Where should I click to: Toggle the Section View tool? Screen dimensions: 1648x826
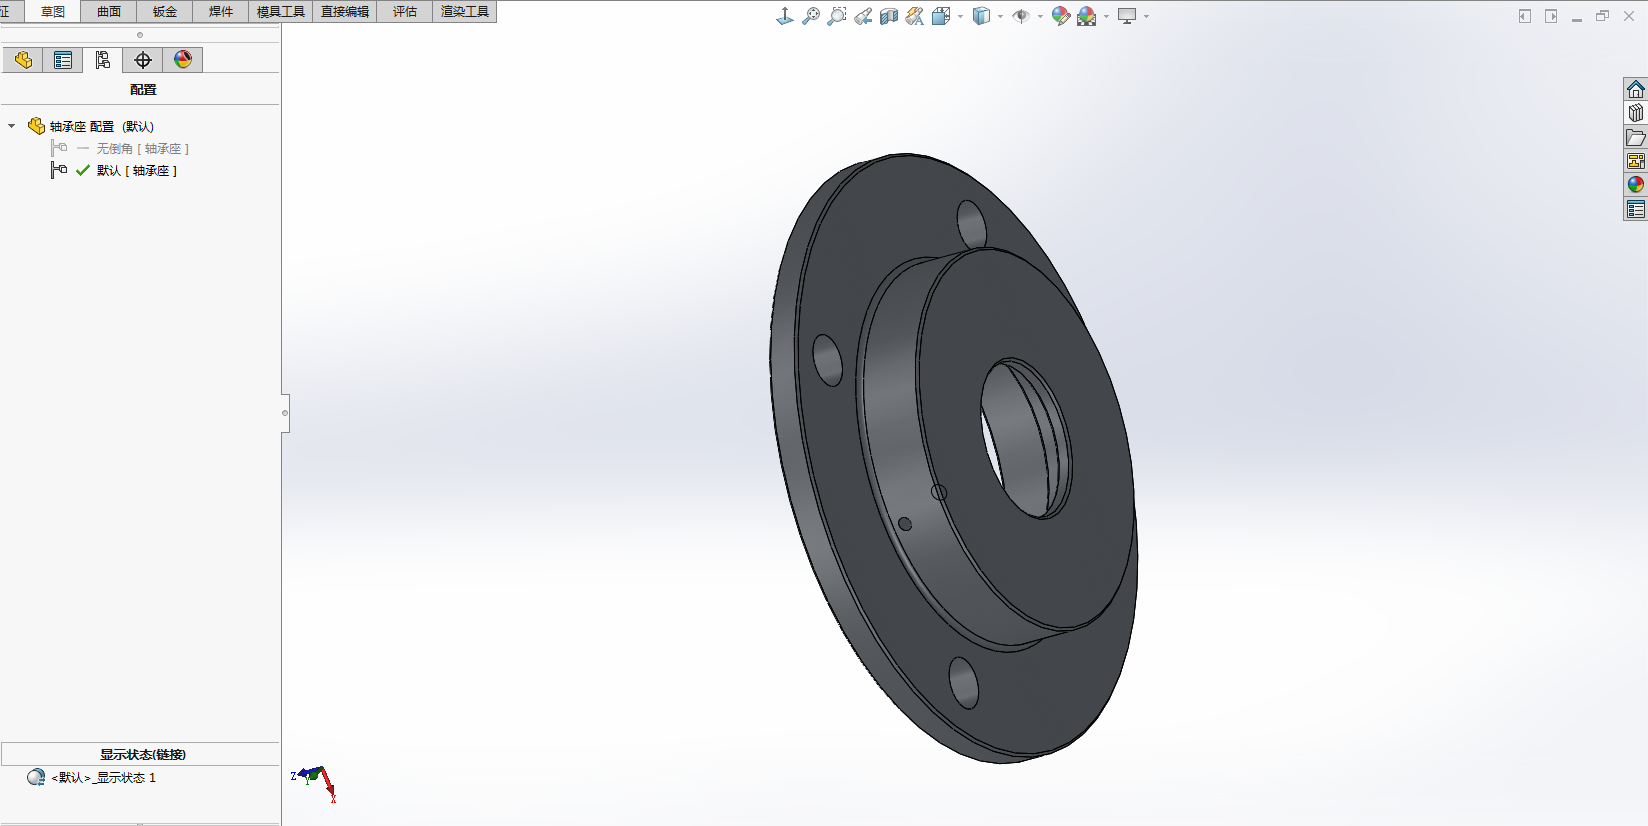click(889, 16)
